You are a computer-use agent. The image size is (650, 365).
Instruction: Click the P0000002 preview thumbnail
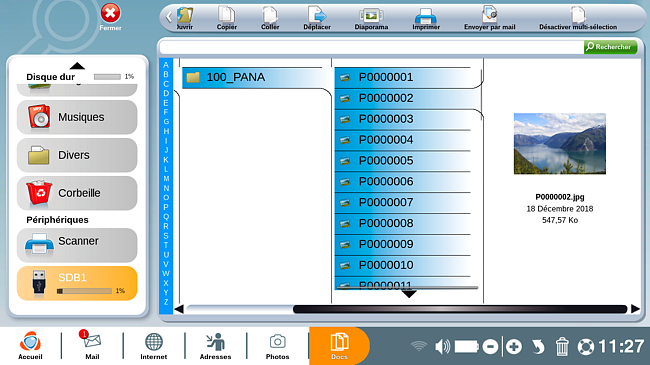coord(560,144)
